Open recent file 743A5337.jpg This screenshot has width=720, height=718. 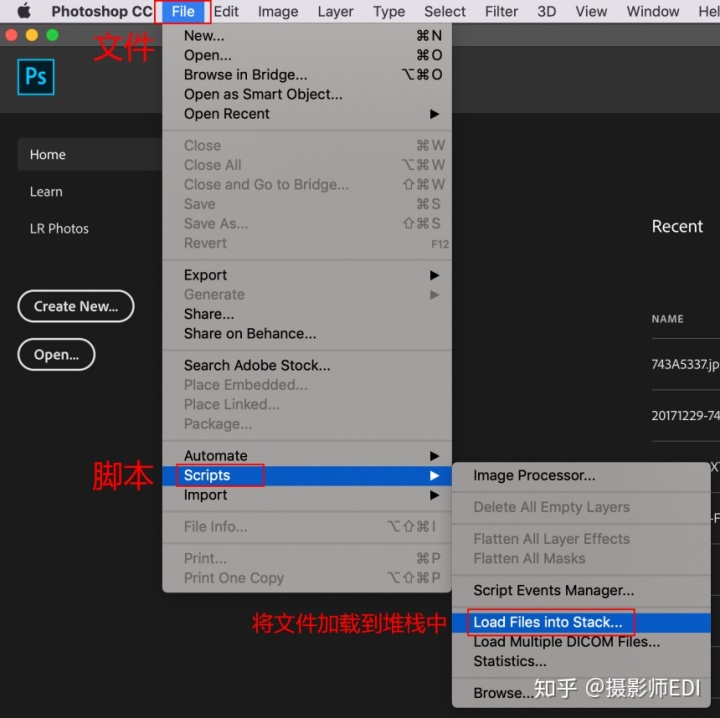pos(685,365)
